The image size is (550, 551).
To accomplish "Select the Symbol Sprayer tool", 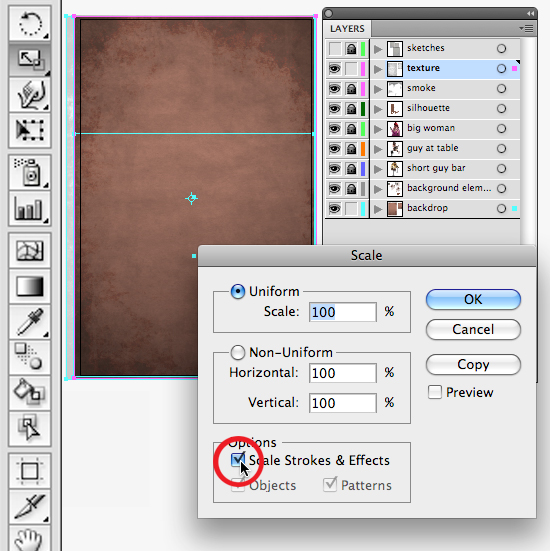I will coord(30,172).
